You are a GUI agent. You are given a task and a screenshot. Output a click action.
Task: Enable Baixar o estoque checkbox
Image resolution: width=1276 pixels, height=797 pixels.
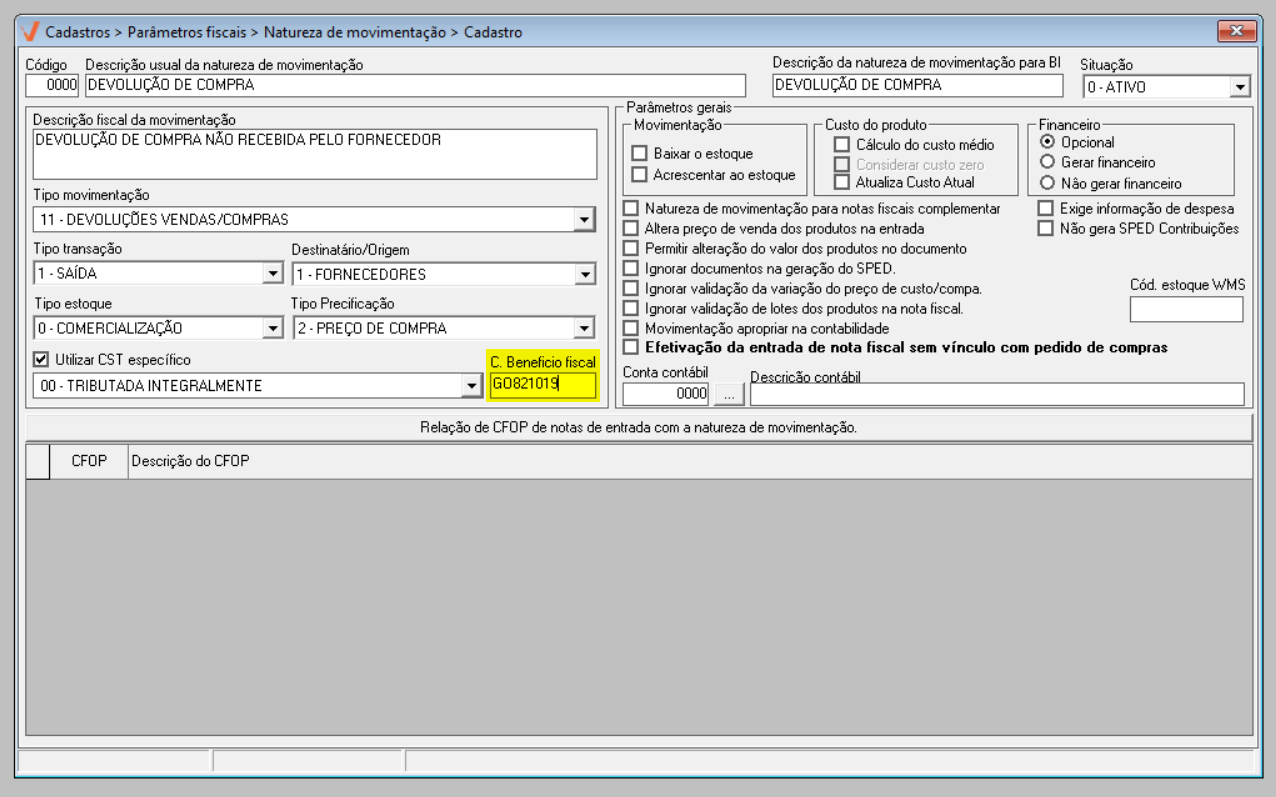640,154
